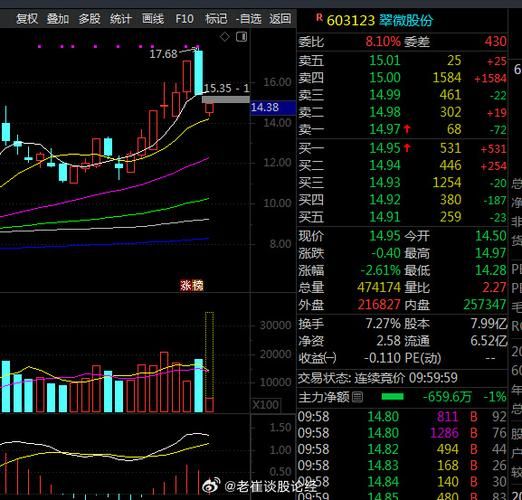Click the 交易状态 连续竞价 status line
The image size is (522, 500).
tap(378, 378)
